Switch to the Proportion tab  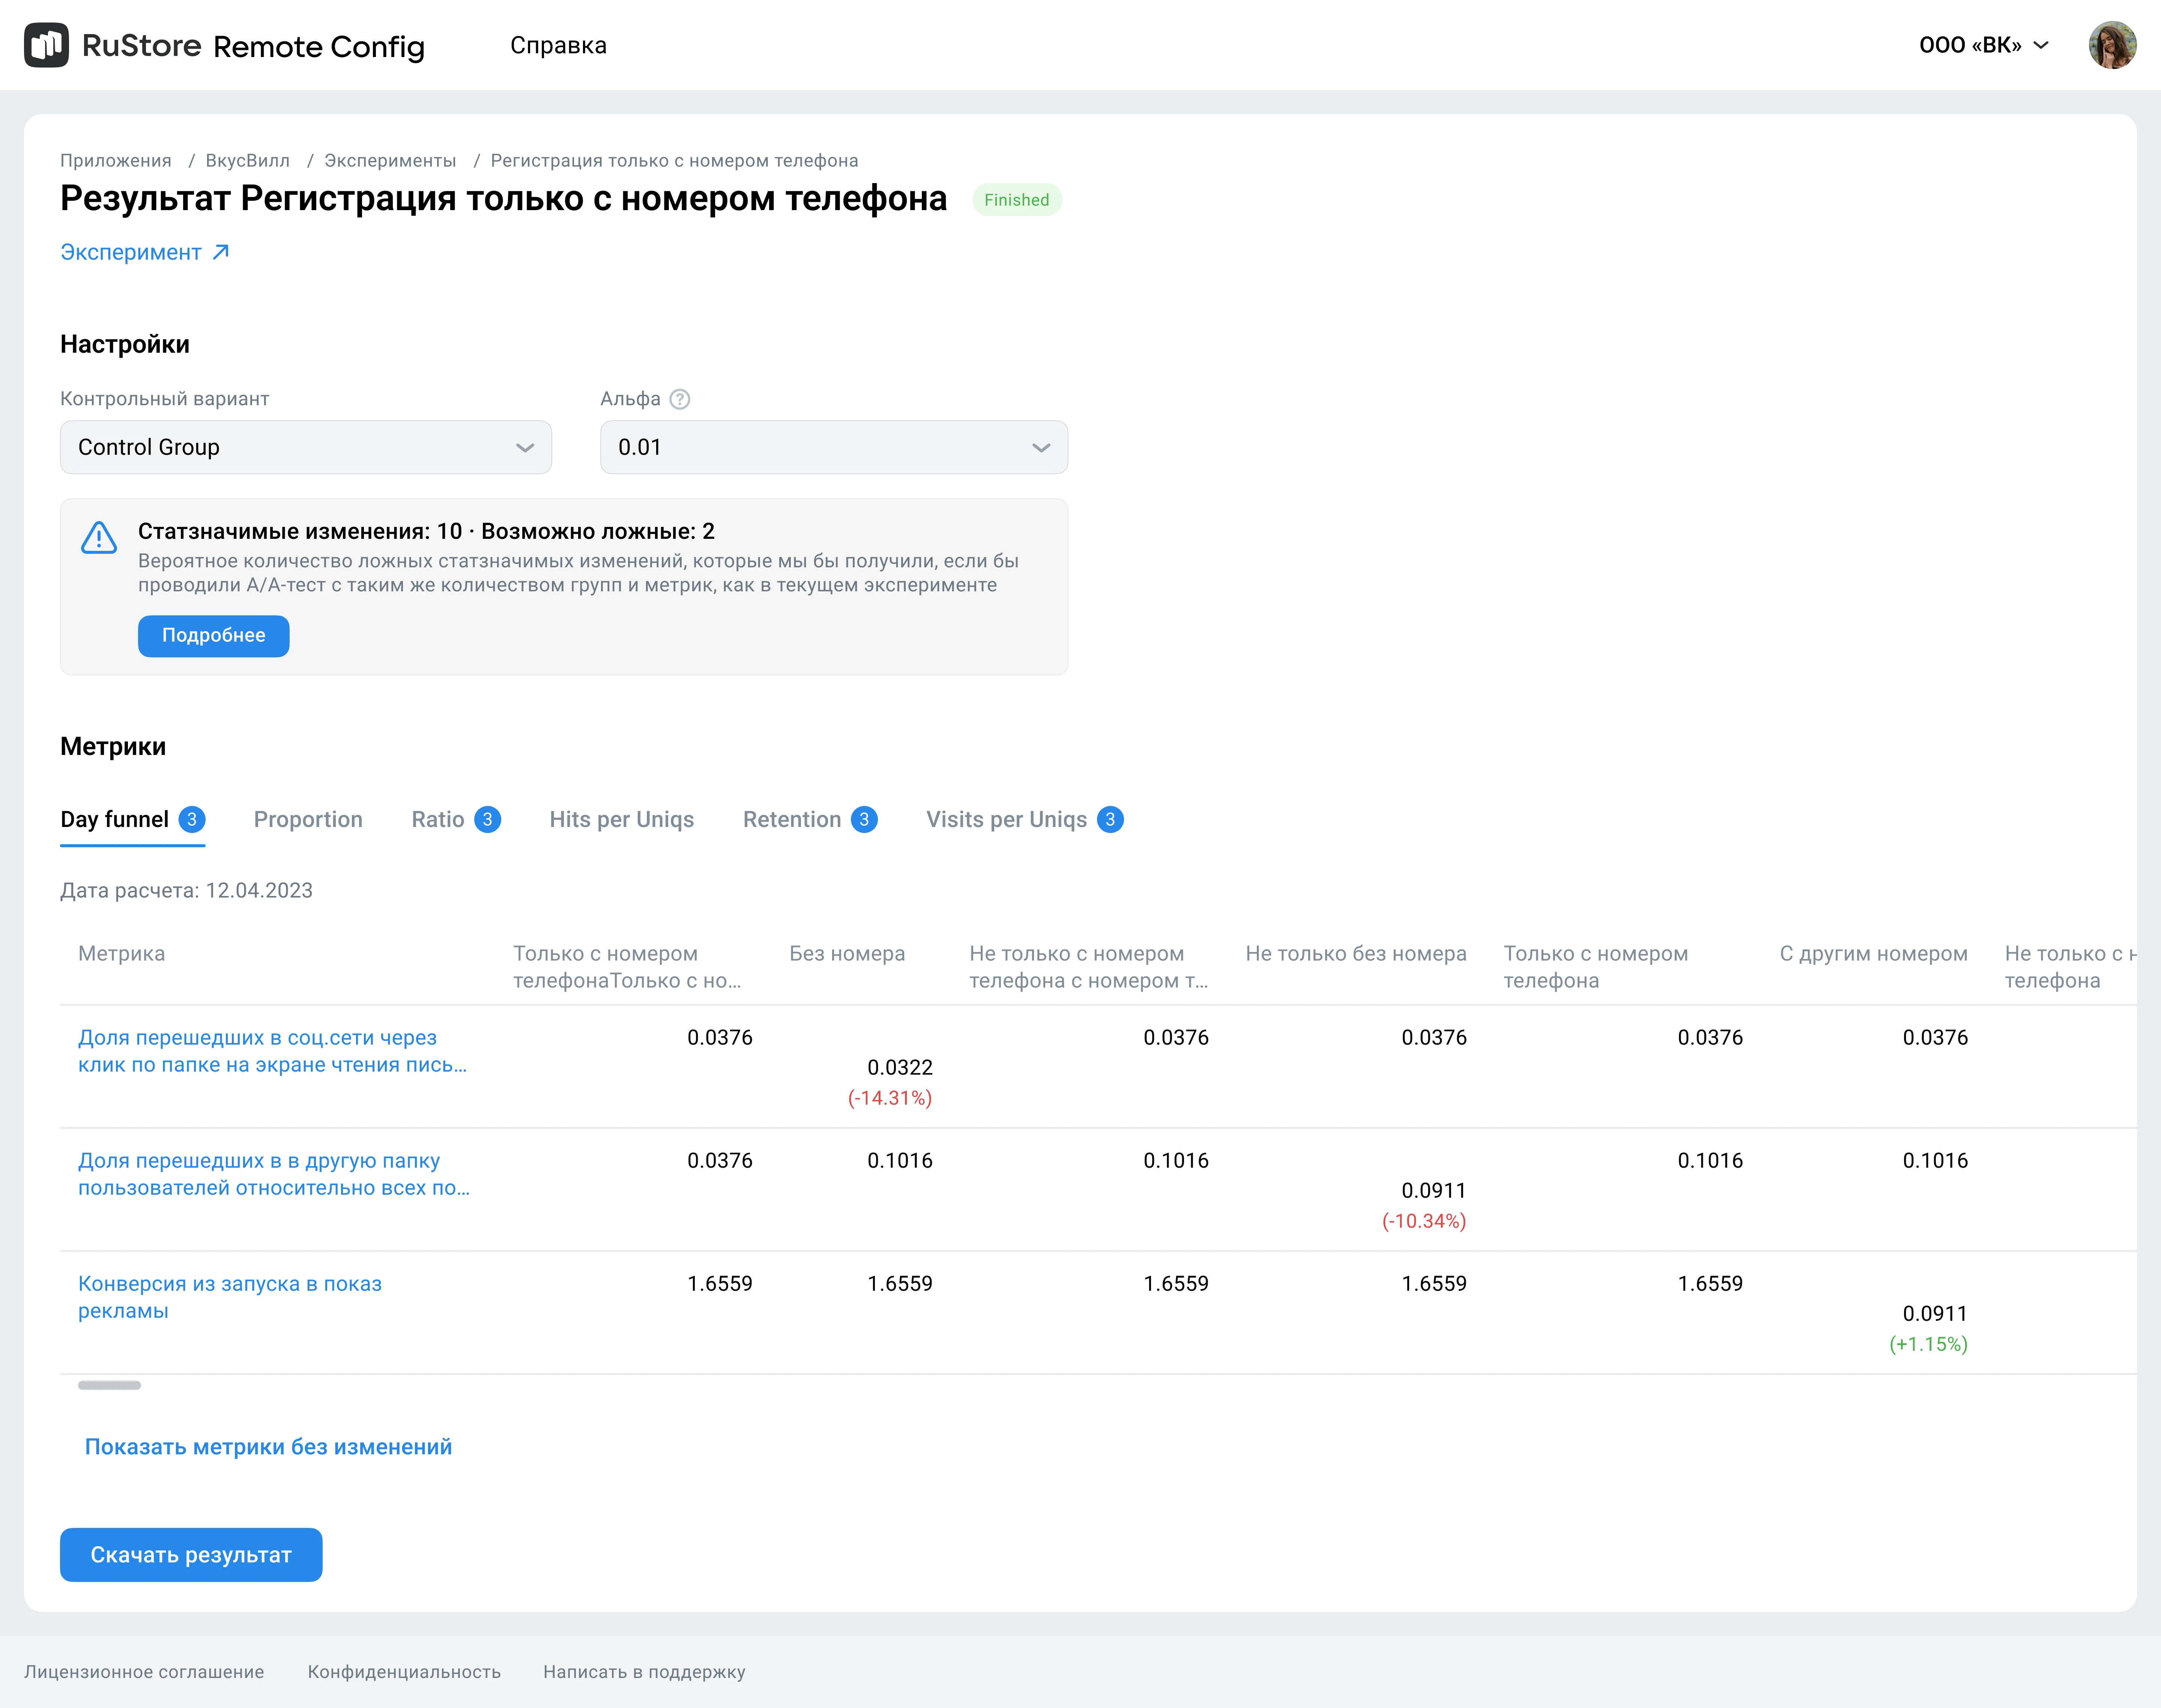tap(308, 820)
